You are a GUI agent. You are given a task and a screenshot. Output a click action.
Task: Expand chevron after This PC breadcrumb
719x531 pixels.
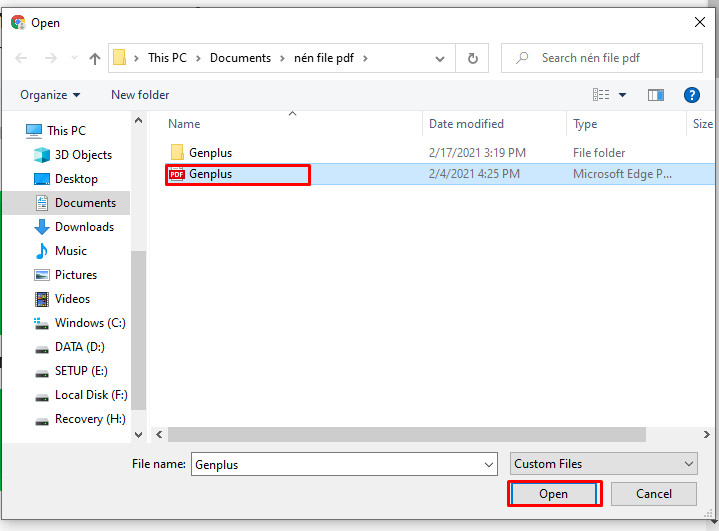[199, 58]
